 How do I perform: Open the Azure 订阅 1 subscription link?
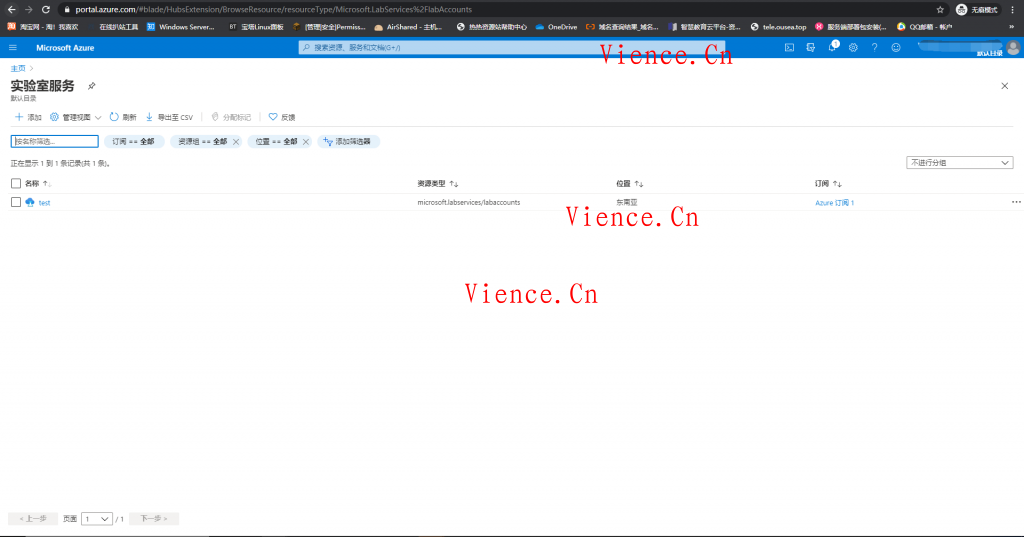(834, 202)
